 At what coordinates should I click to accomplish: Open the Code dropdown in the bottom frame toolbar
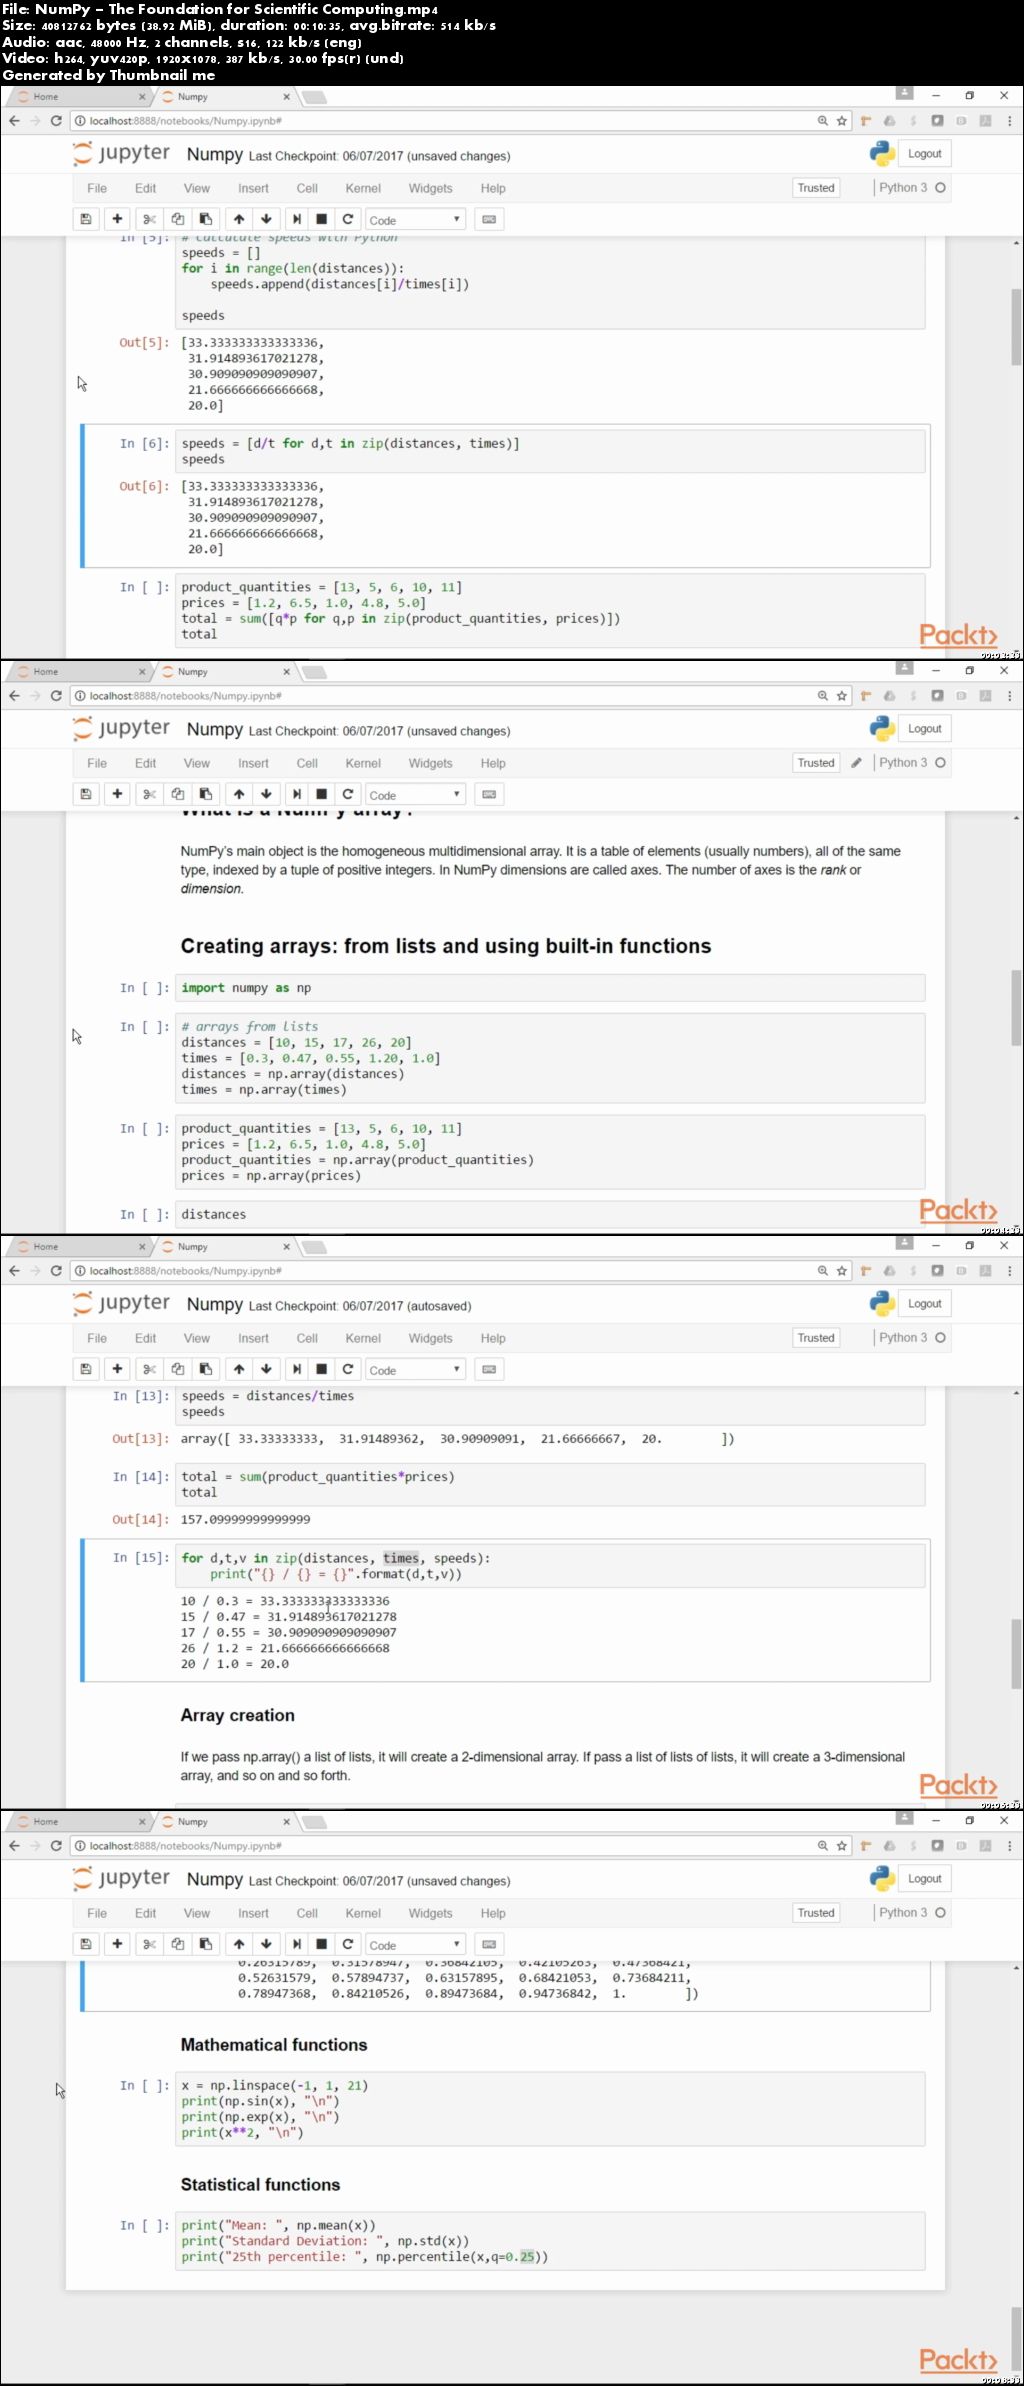point(414,1945)
